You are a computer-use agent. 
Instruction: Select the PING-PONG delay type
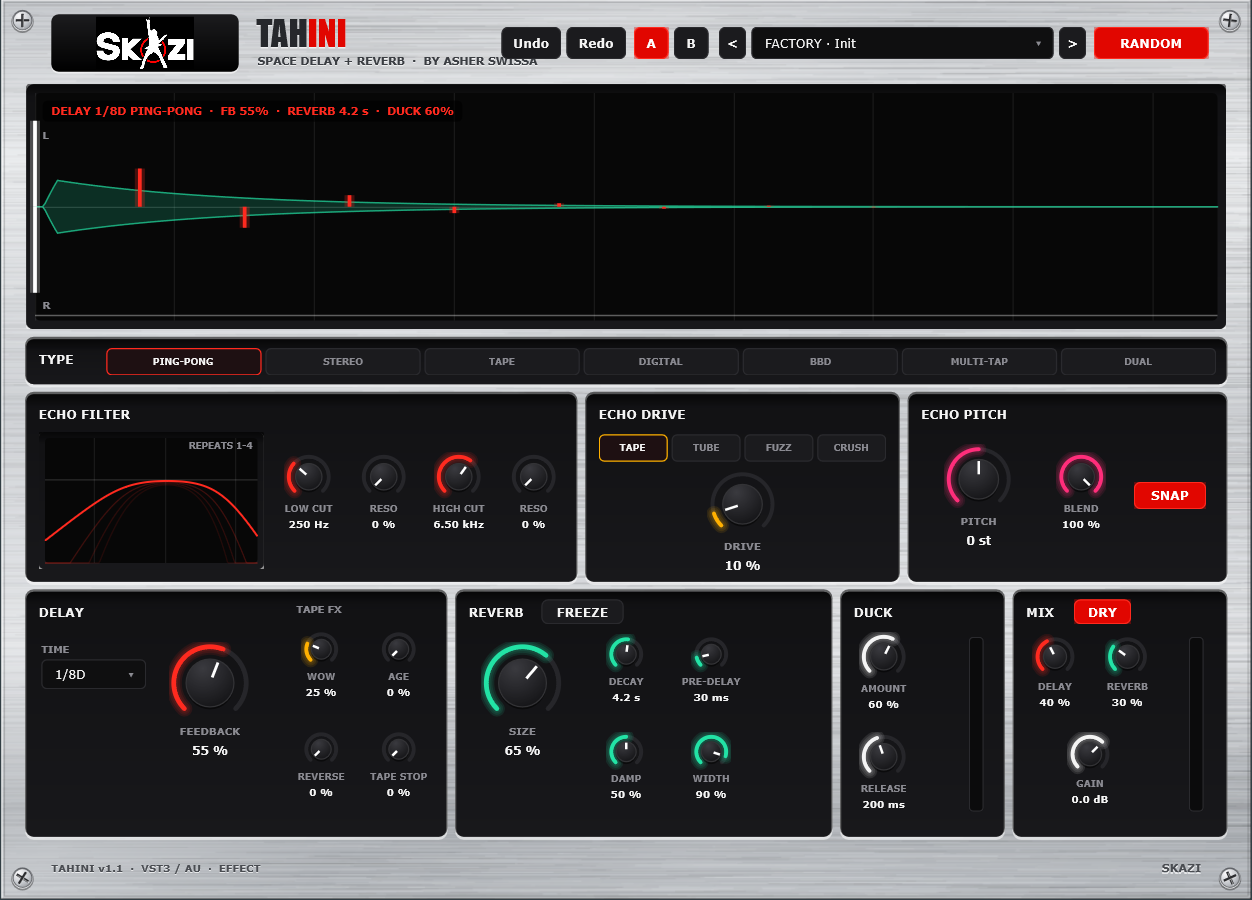click(183, 361)
